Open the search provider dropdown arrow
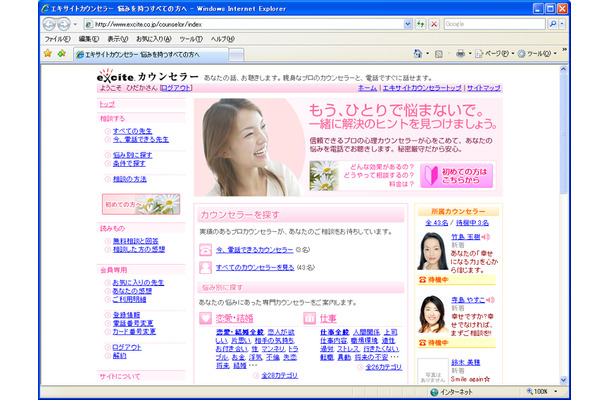The width and height of the screenshot is (610, 400). [x=562, y=24]
